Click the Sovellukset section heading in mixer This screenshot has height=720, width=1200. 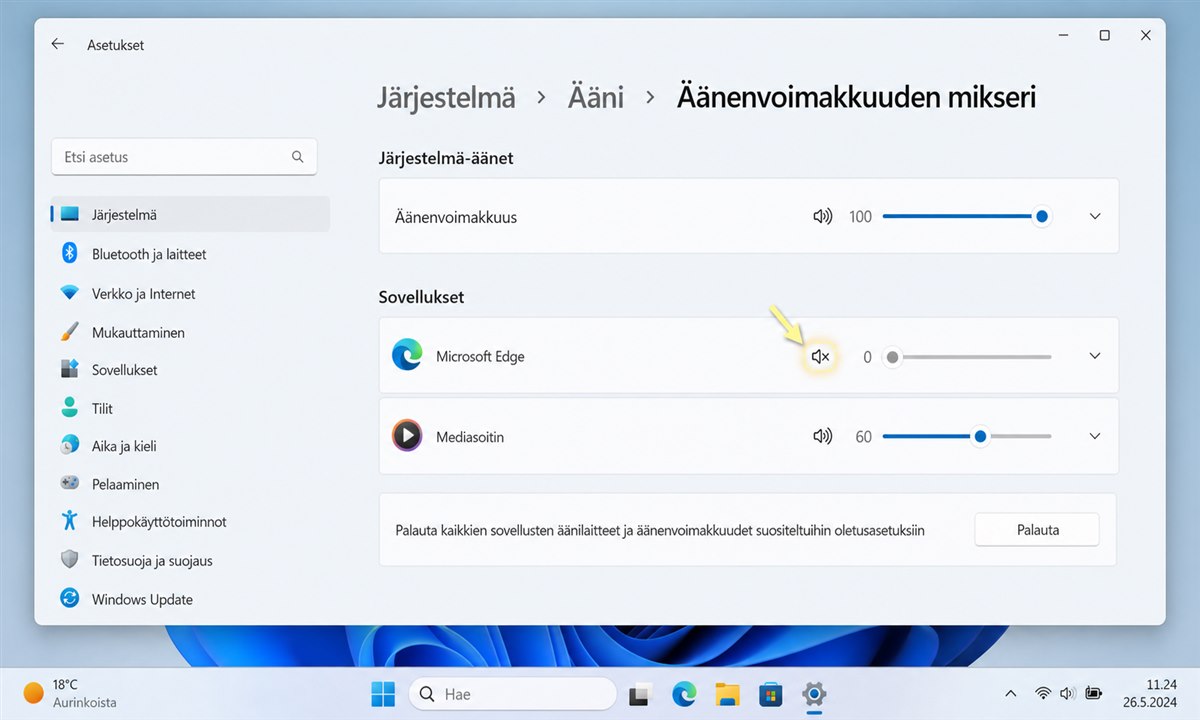pos(421,297)
